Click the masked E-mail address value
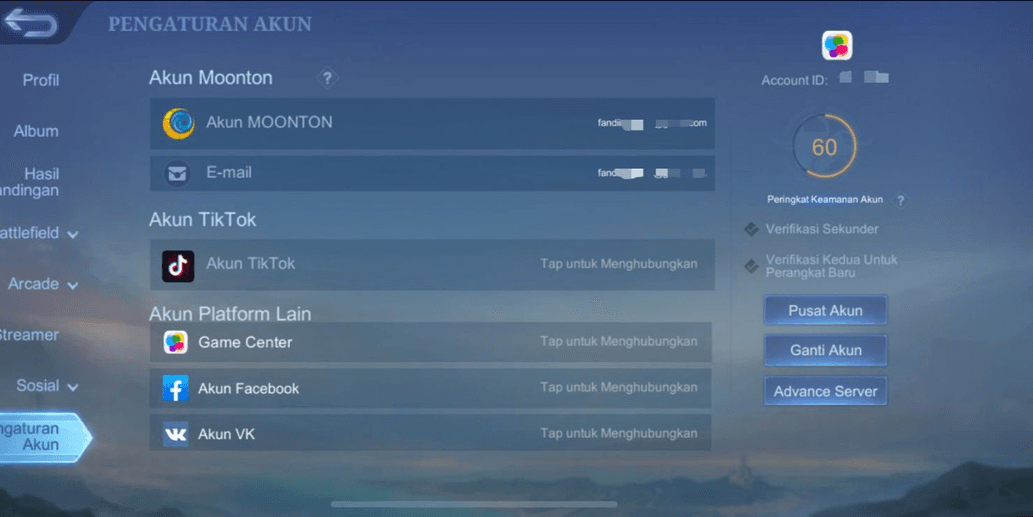1033x517 pixels. pyautogui.click(x=652, y=173)
